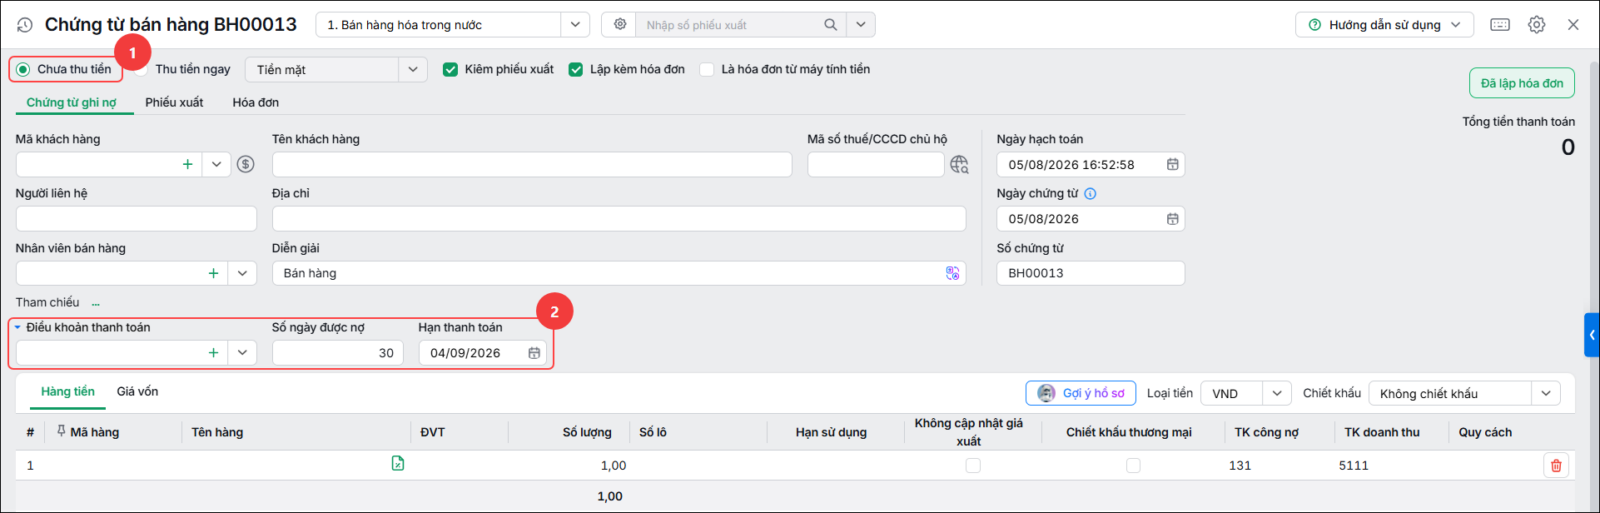
Task: Click the Địa chỉ input field
Action: (x=619, y=219)
